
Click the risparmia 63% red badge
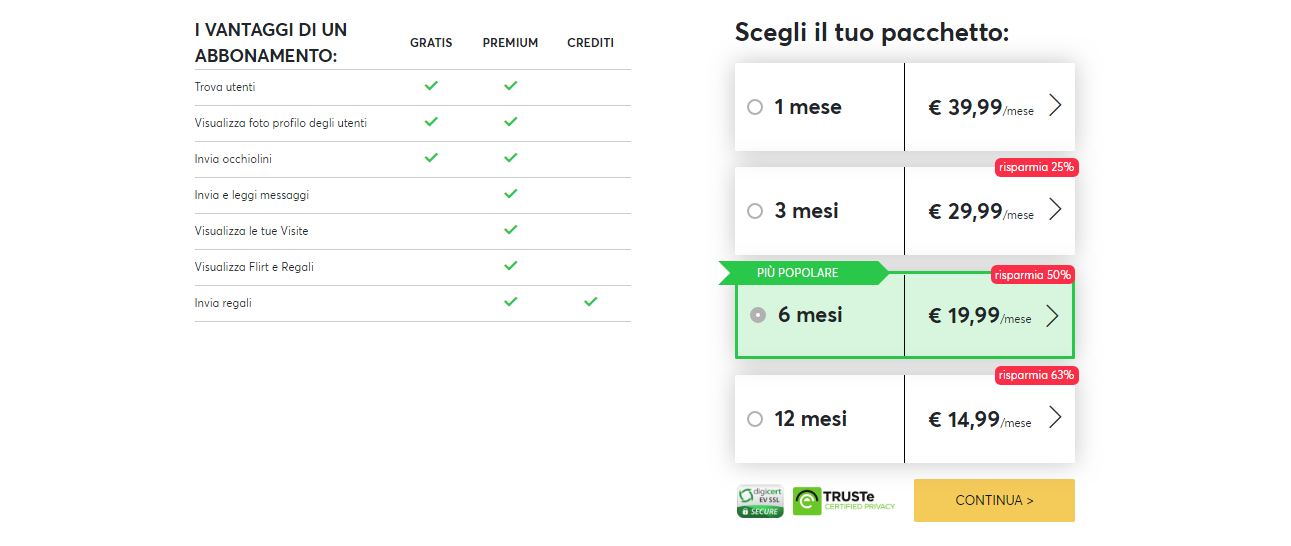tap(1036, 375)
